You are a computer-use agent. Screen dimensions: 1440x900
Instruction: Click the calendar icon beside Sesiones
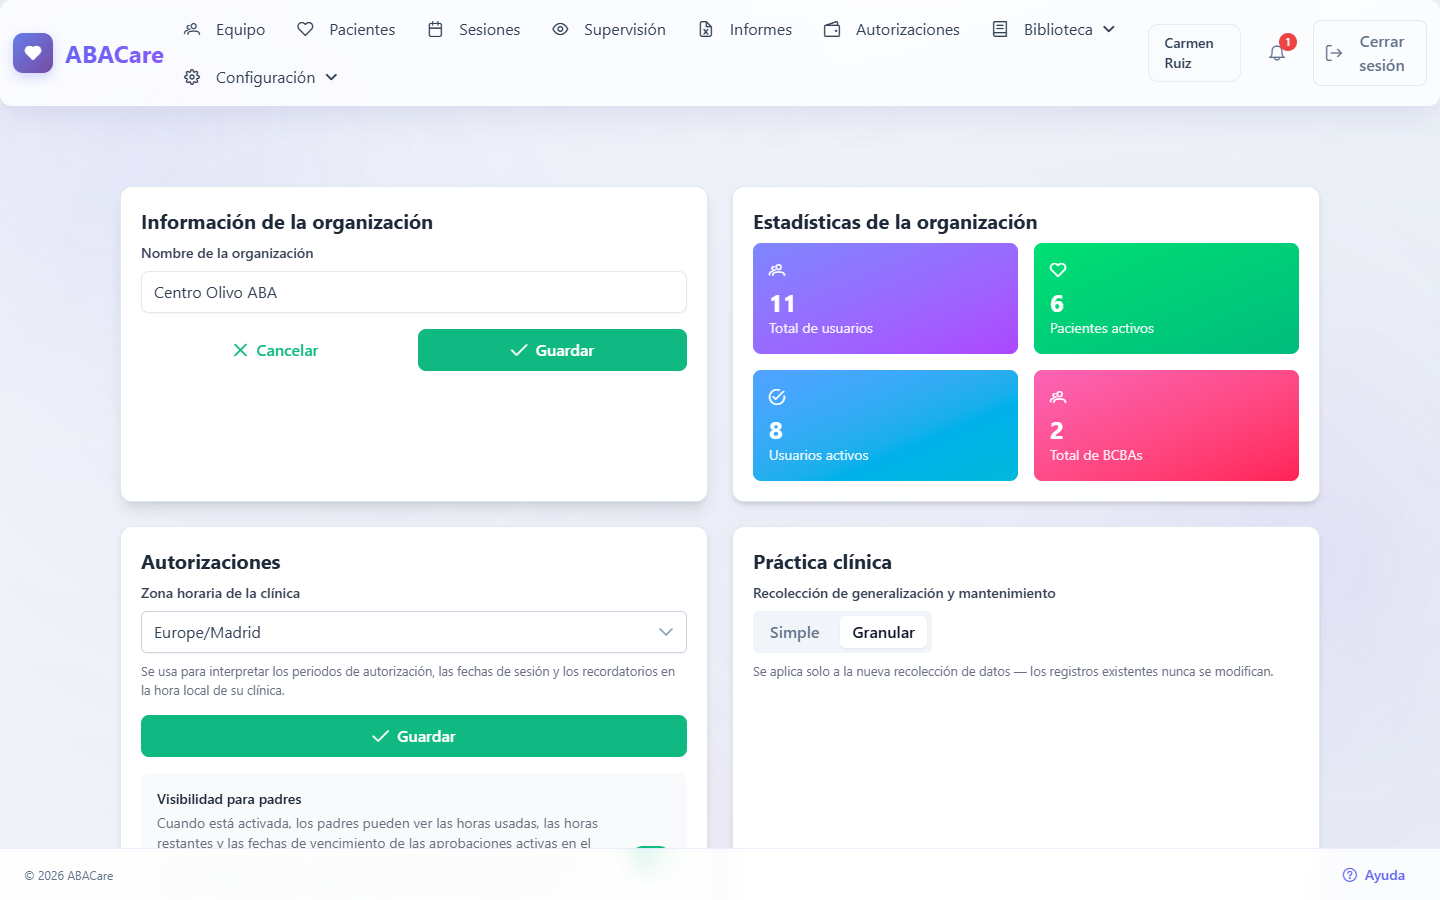click(435, 29)
